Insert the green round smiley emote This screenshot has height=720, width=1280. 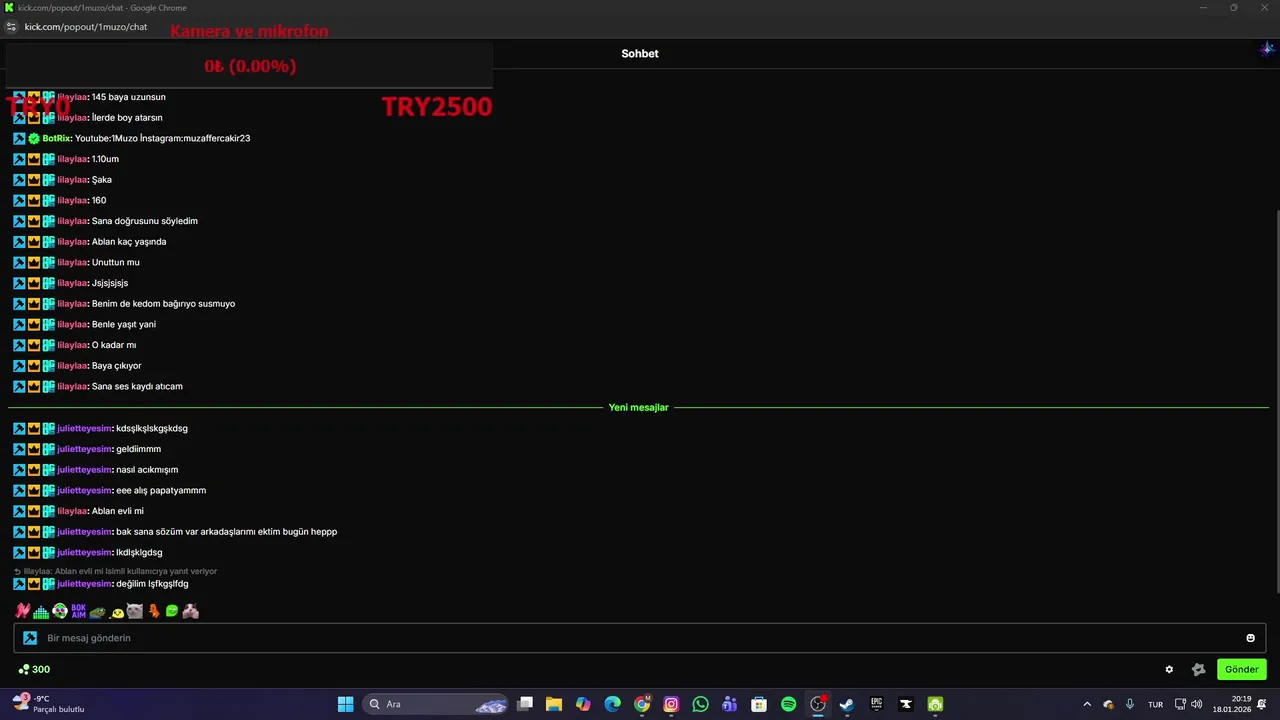(172, 611)
